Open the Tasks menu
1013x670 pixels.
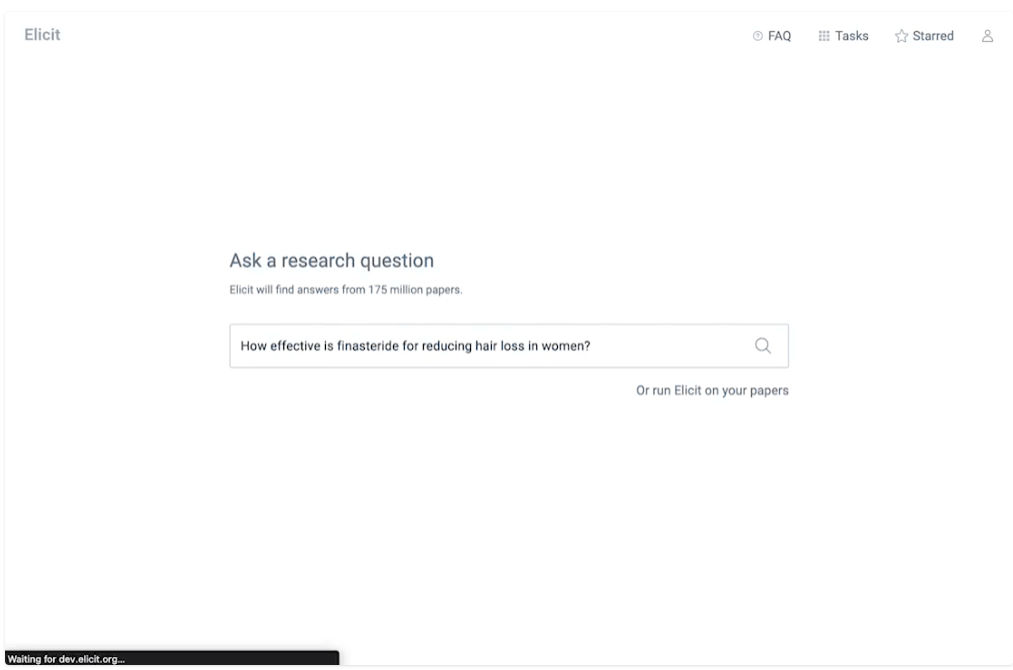(x=843, y=36)
